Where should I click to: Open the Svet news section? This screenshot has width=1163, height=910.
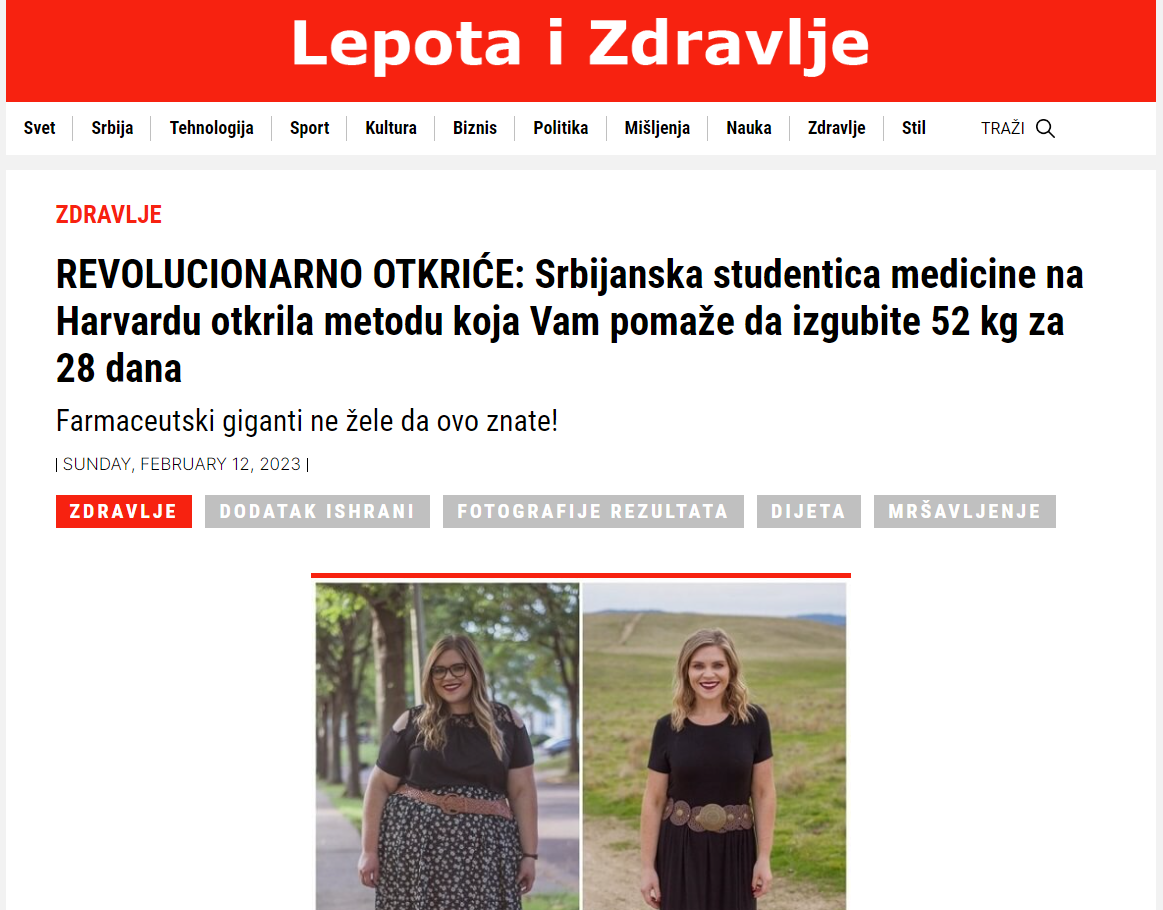coord(39,128)
